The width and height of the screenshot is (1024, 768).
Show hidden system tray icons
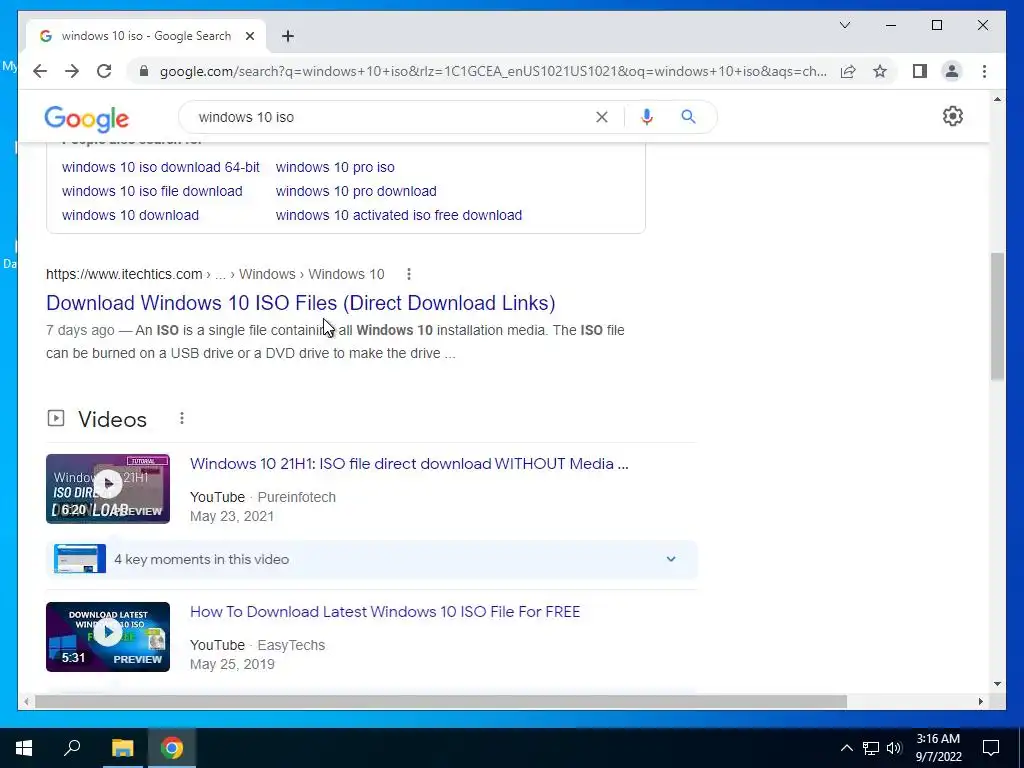tap(846, 748)
